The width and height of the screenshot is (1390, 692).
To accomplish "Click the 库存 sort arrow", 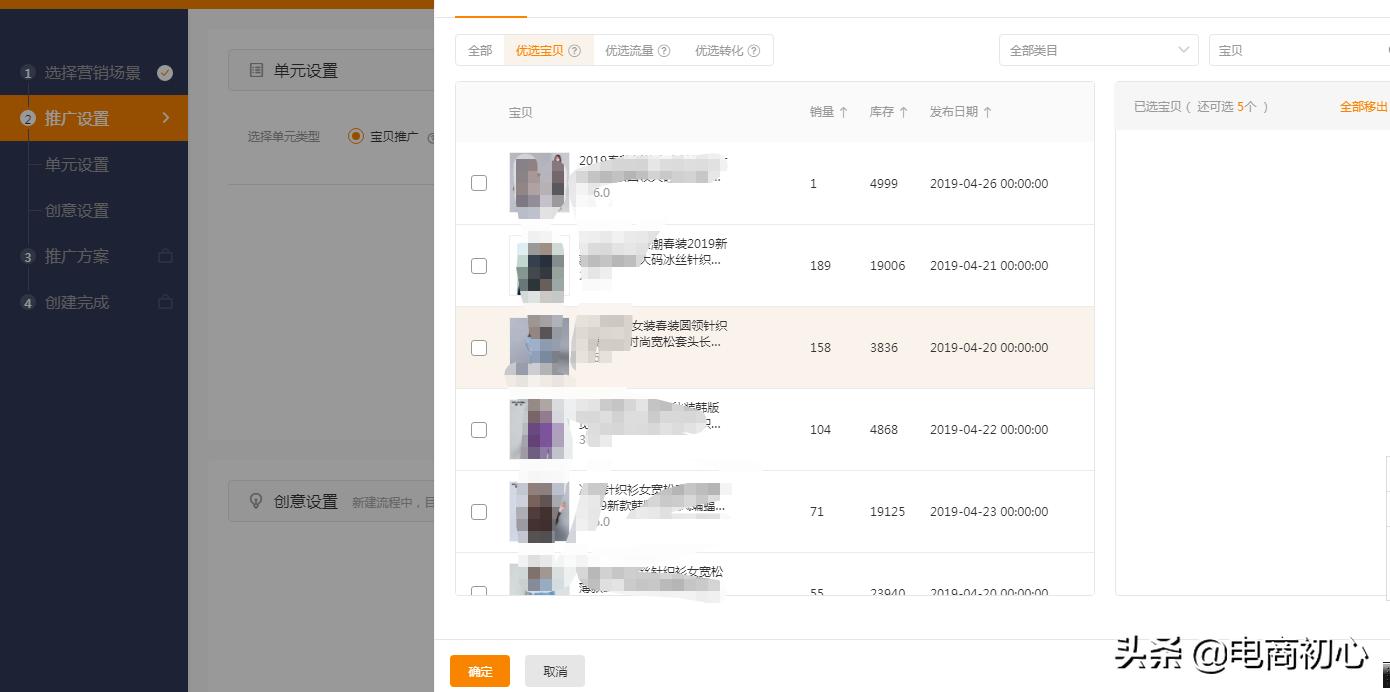I will [903, 112].
